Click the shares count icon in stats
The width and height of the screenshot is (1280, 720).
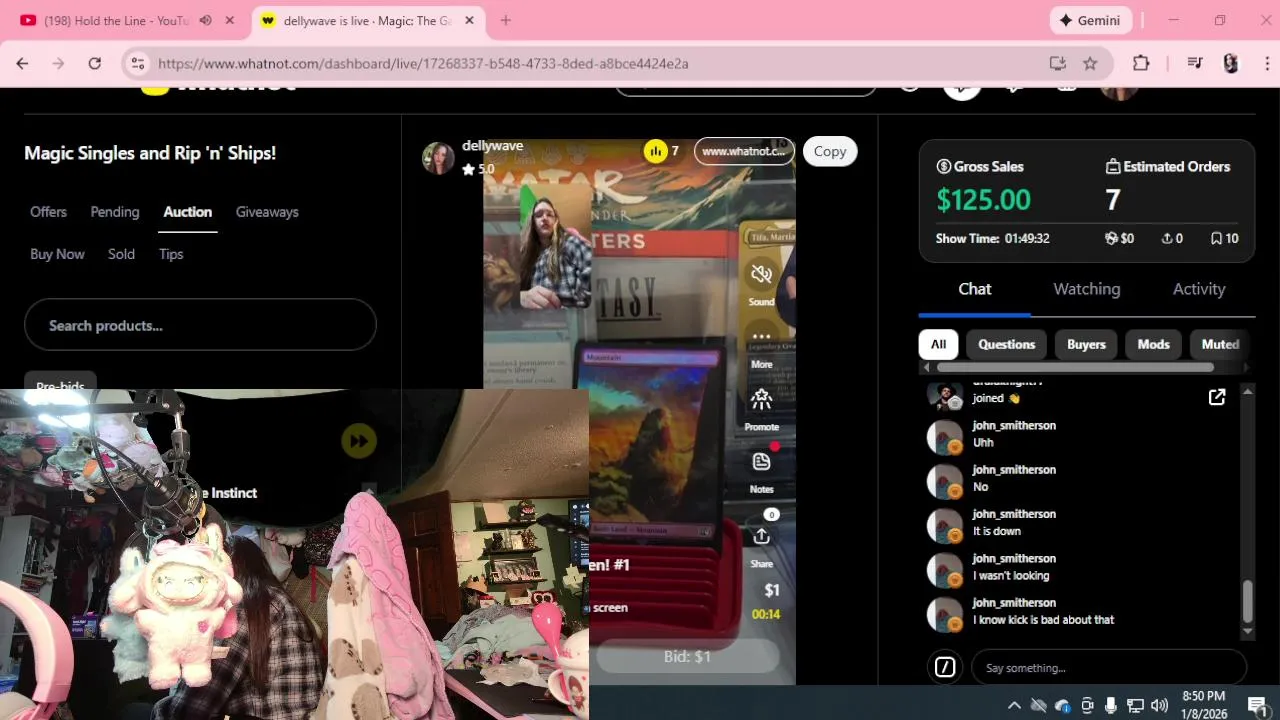tap(1166, 238)
